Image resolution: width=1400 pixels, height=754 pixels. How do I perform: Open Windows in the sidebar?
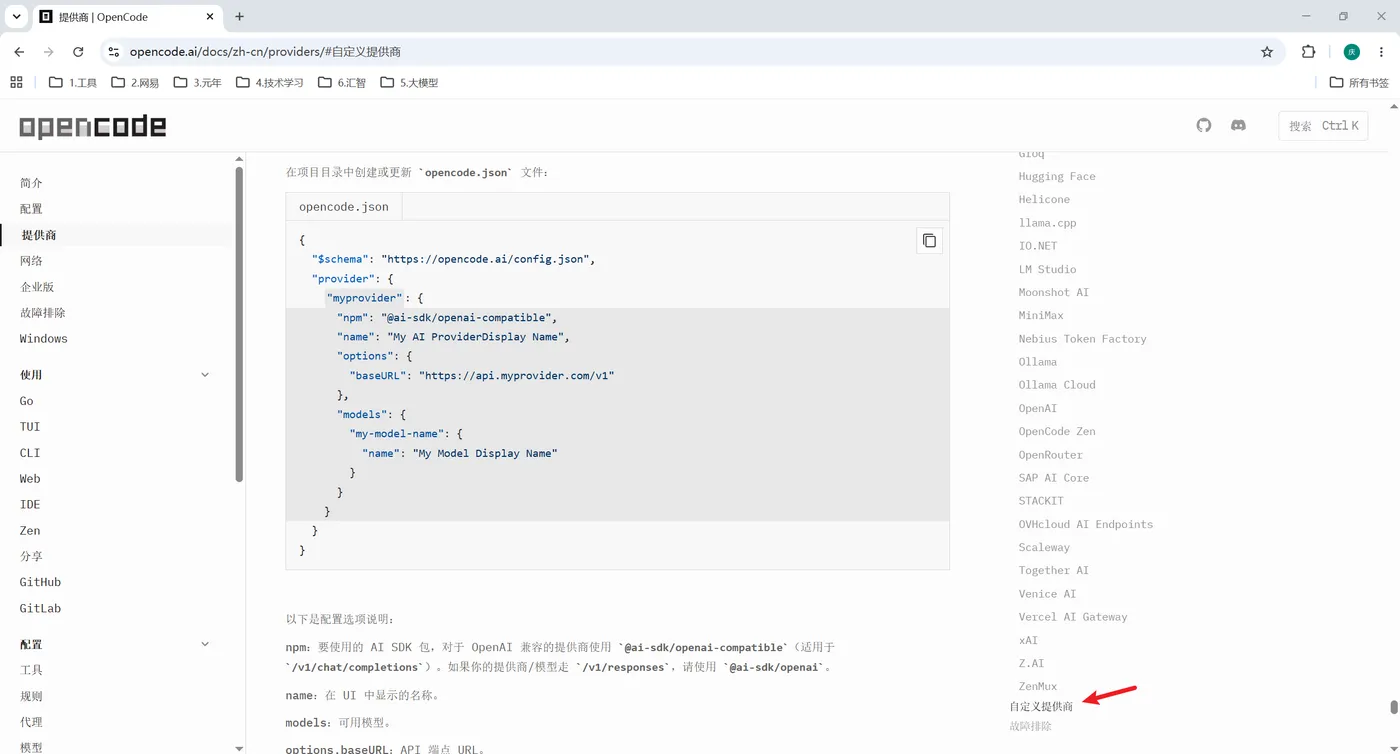[44, 339]
